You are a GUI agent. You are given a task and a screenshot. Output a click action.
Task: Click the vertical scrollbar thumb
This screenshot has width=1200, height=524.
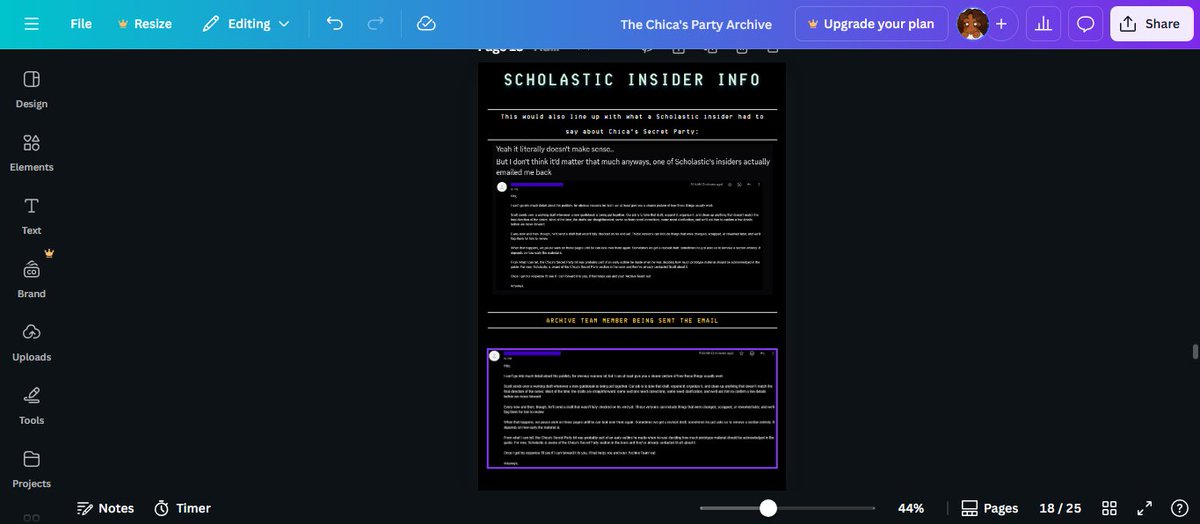(1194, 352)
